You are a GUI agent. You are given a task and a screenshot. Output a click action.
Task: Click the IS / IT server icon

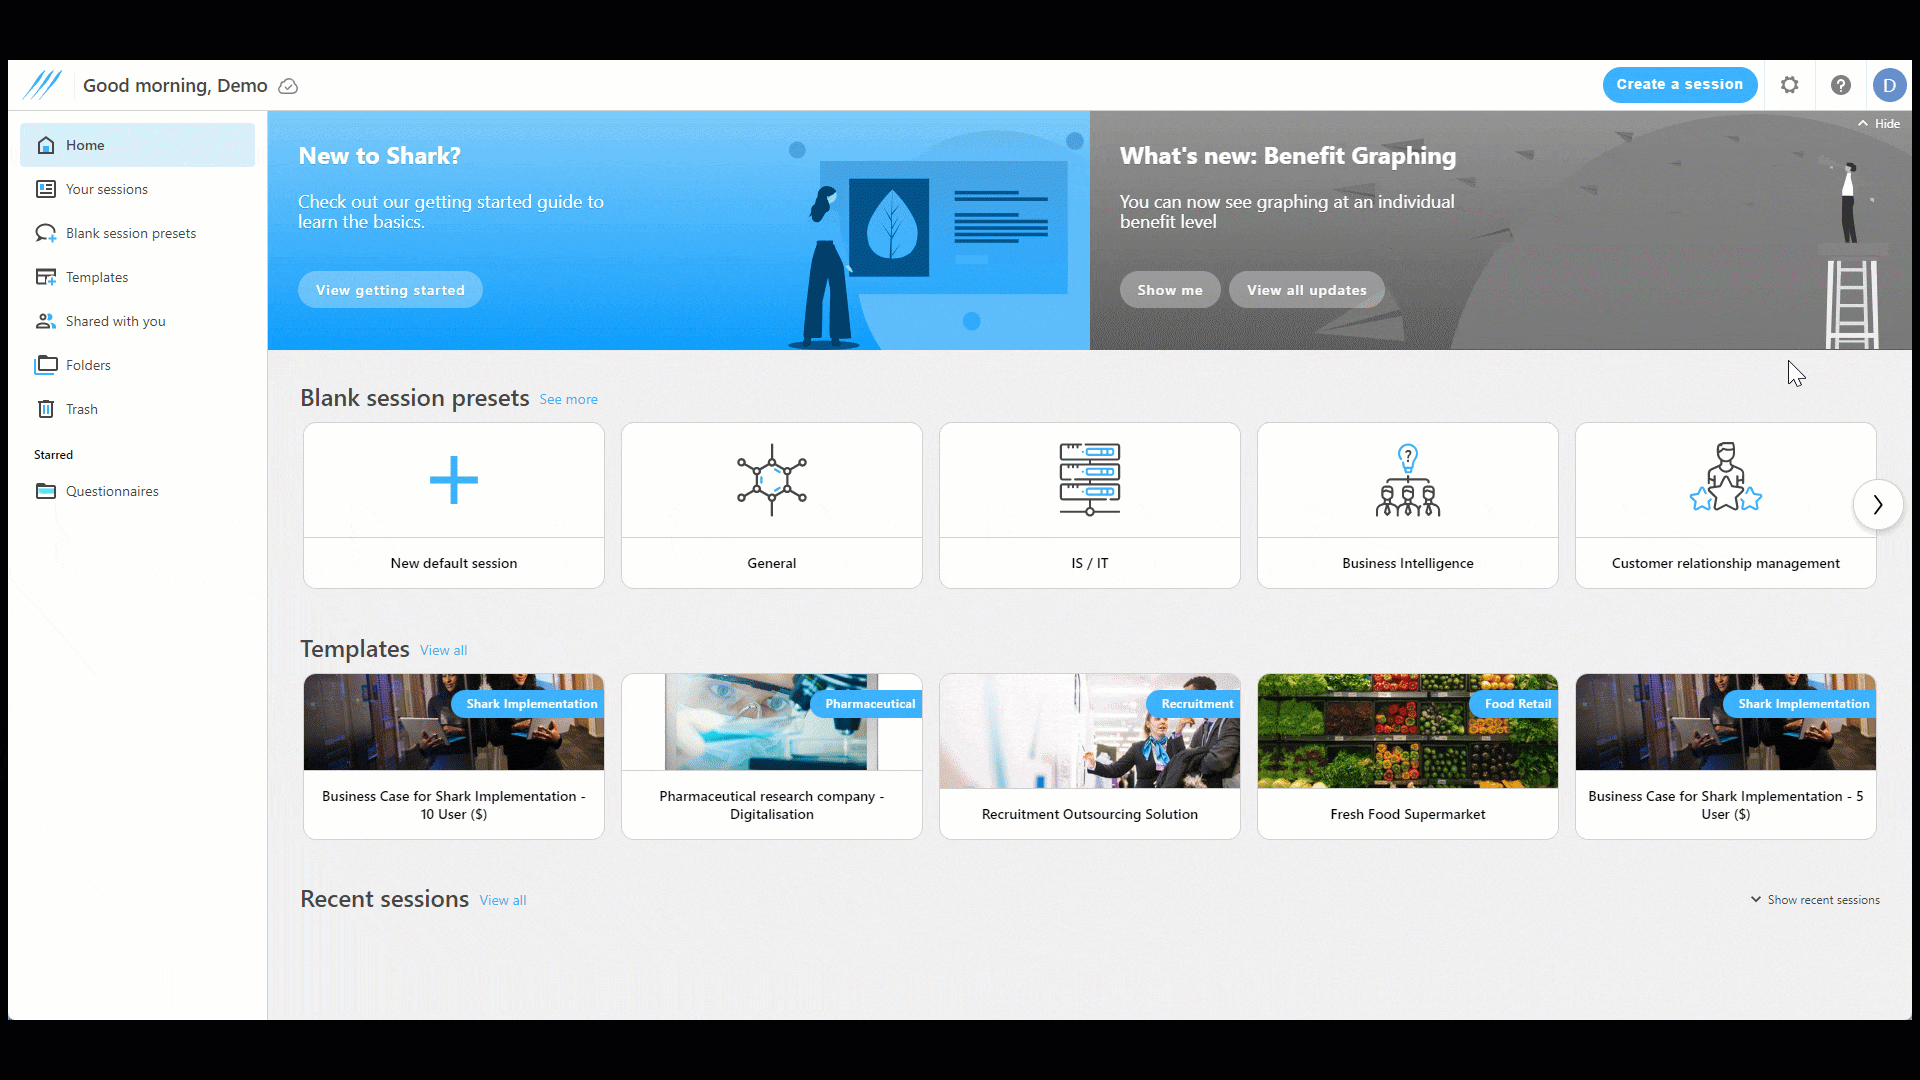click(x=1090, y=480)
